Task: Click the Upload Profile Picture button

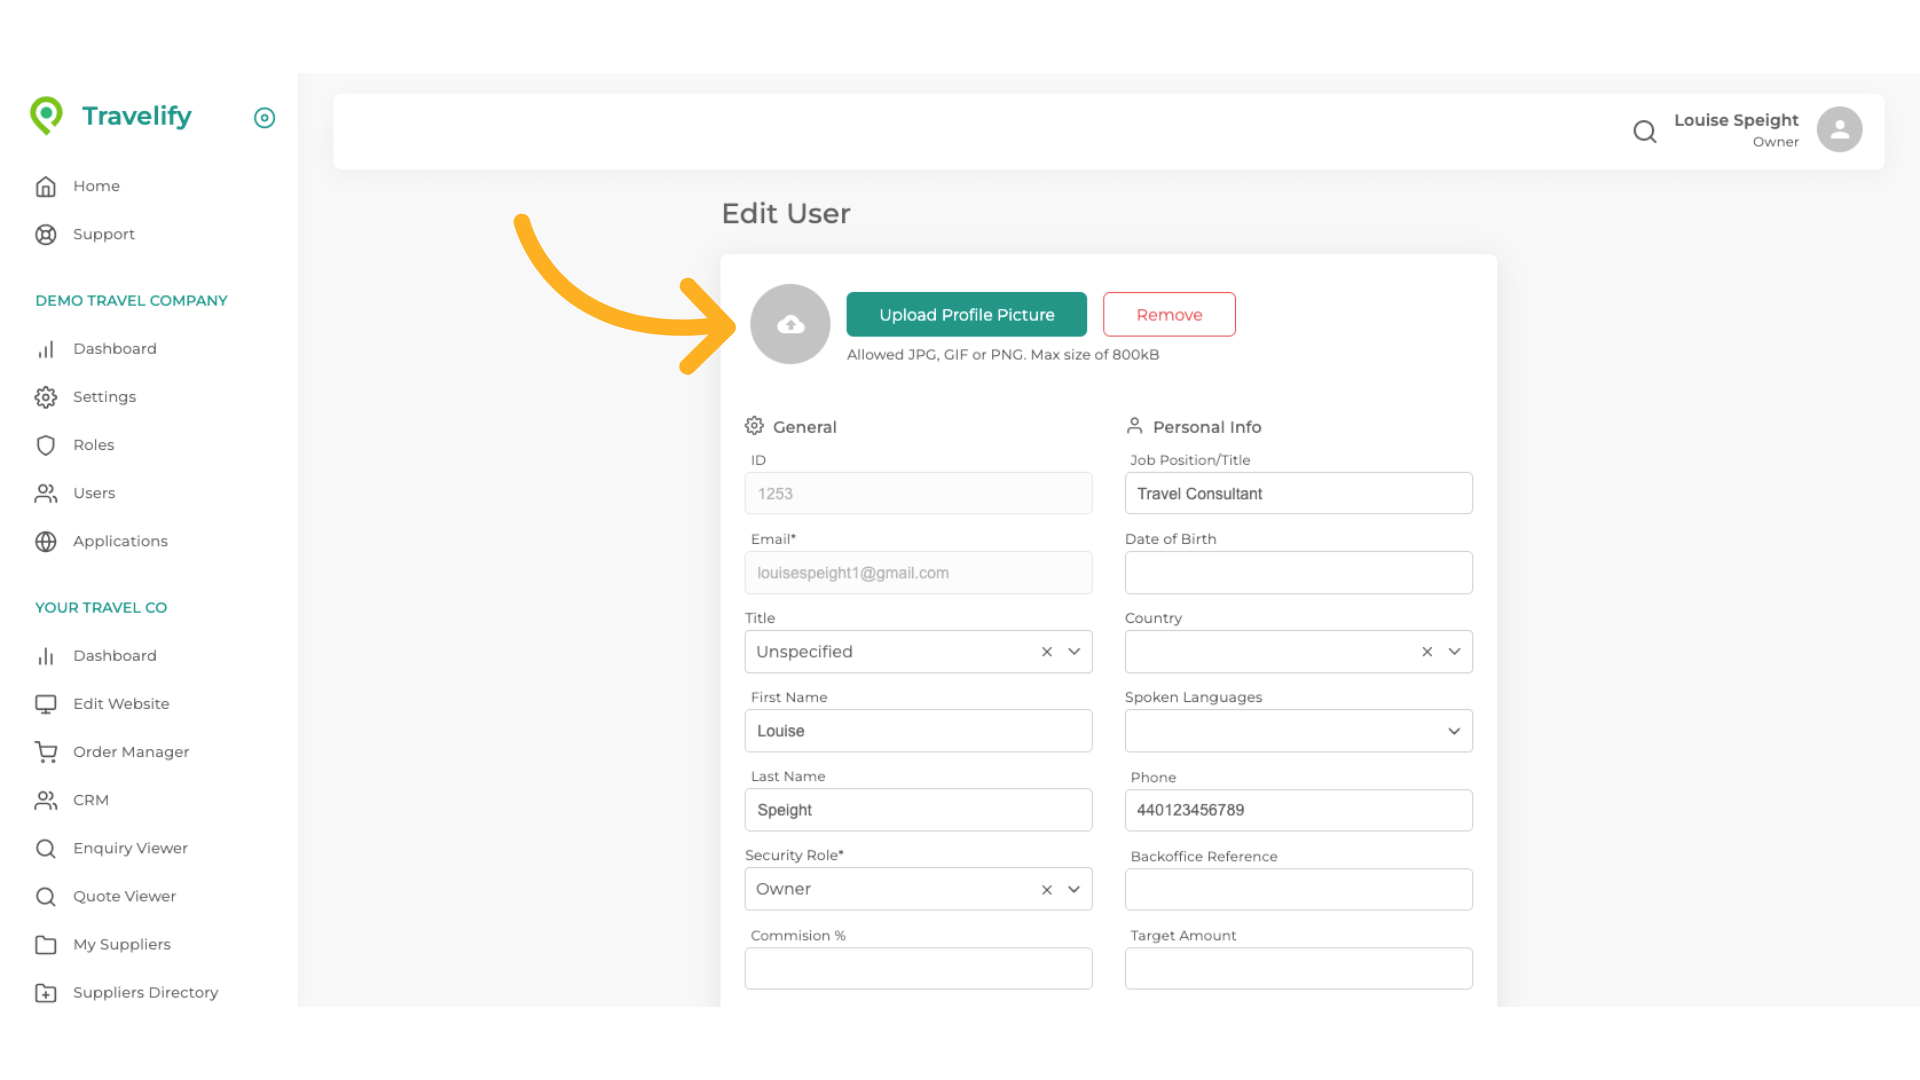Action: [x=966, y=314]
